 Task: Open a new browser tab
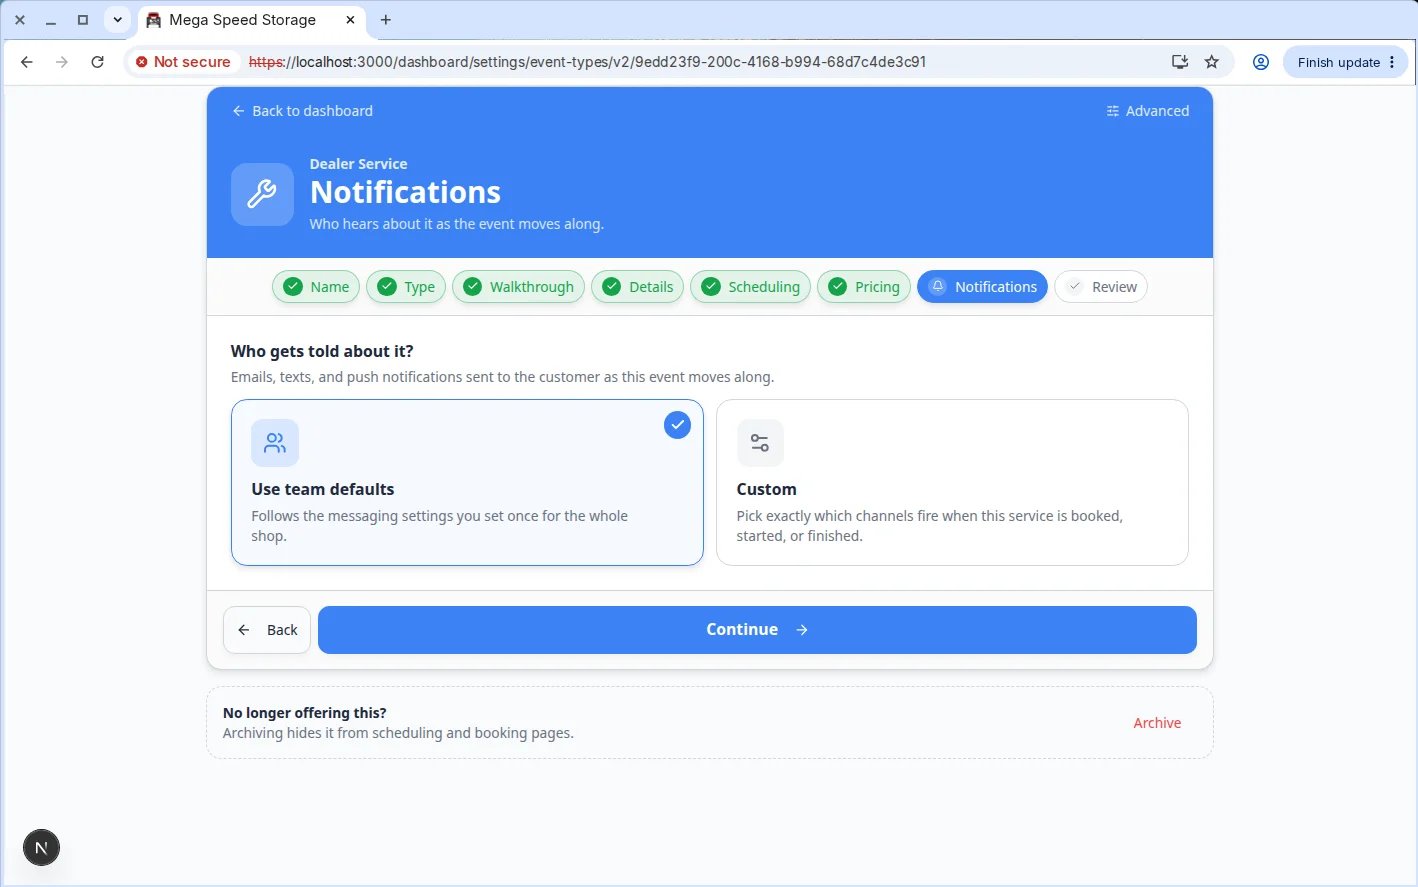click(386, 20)
